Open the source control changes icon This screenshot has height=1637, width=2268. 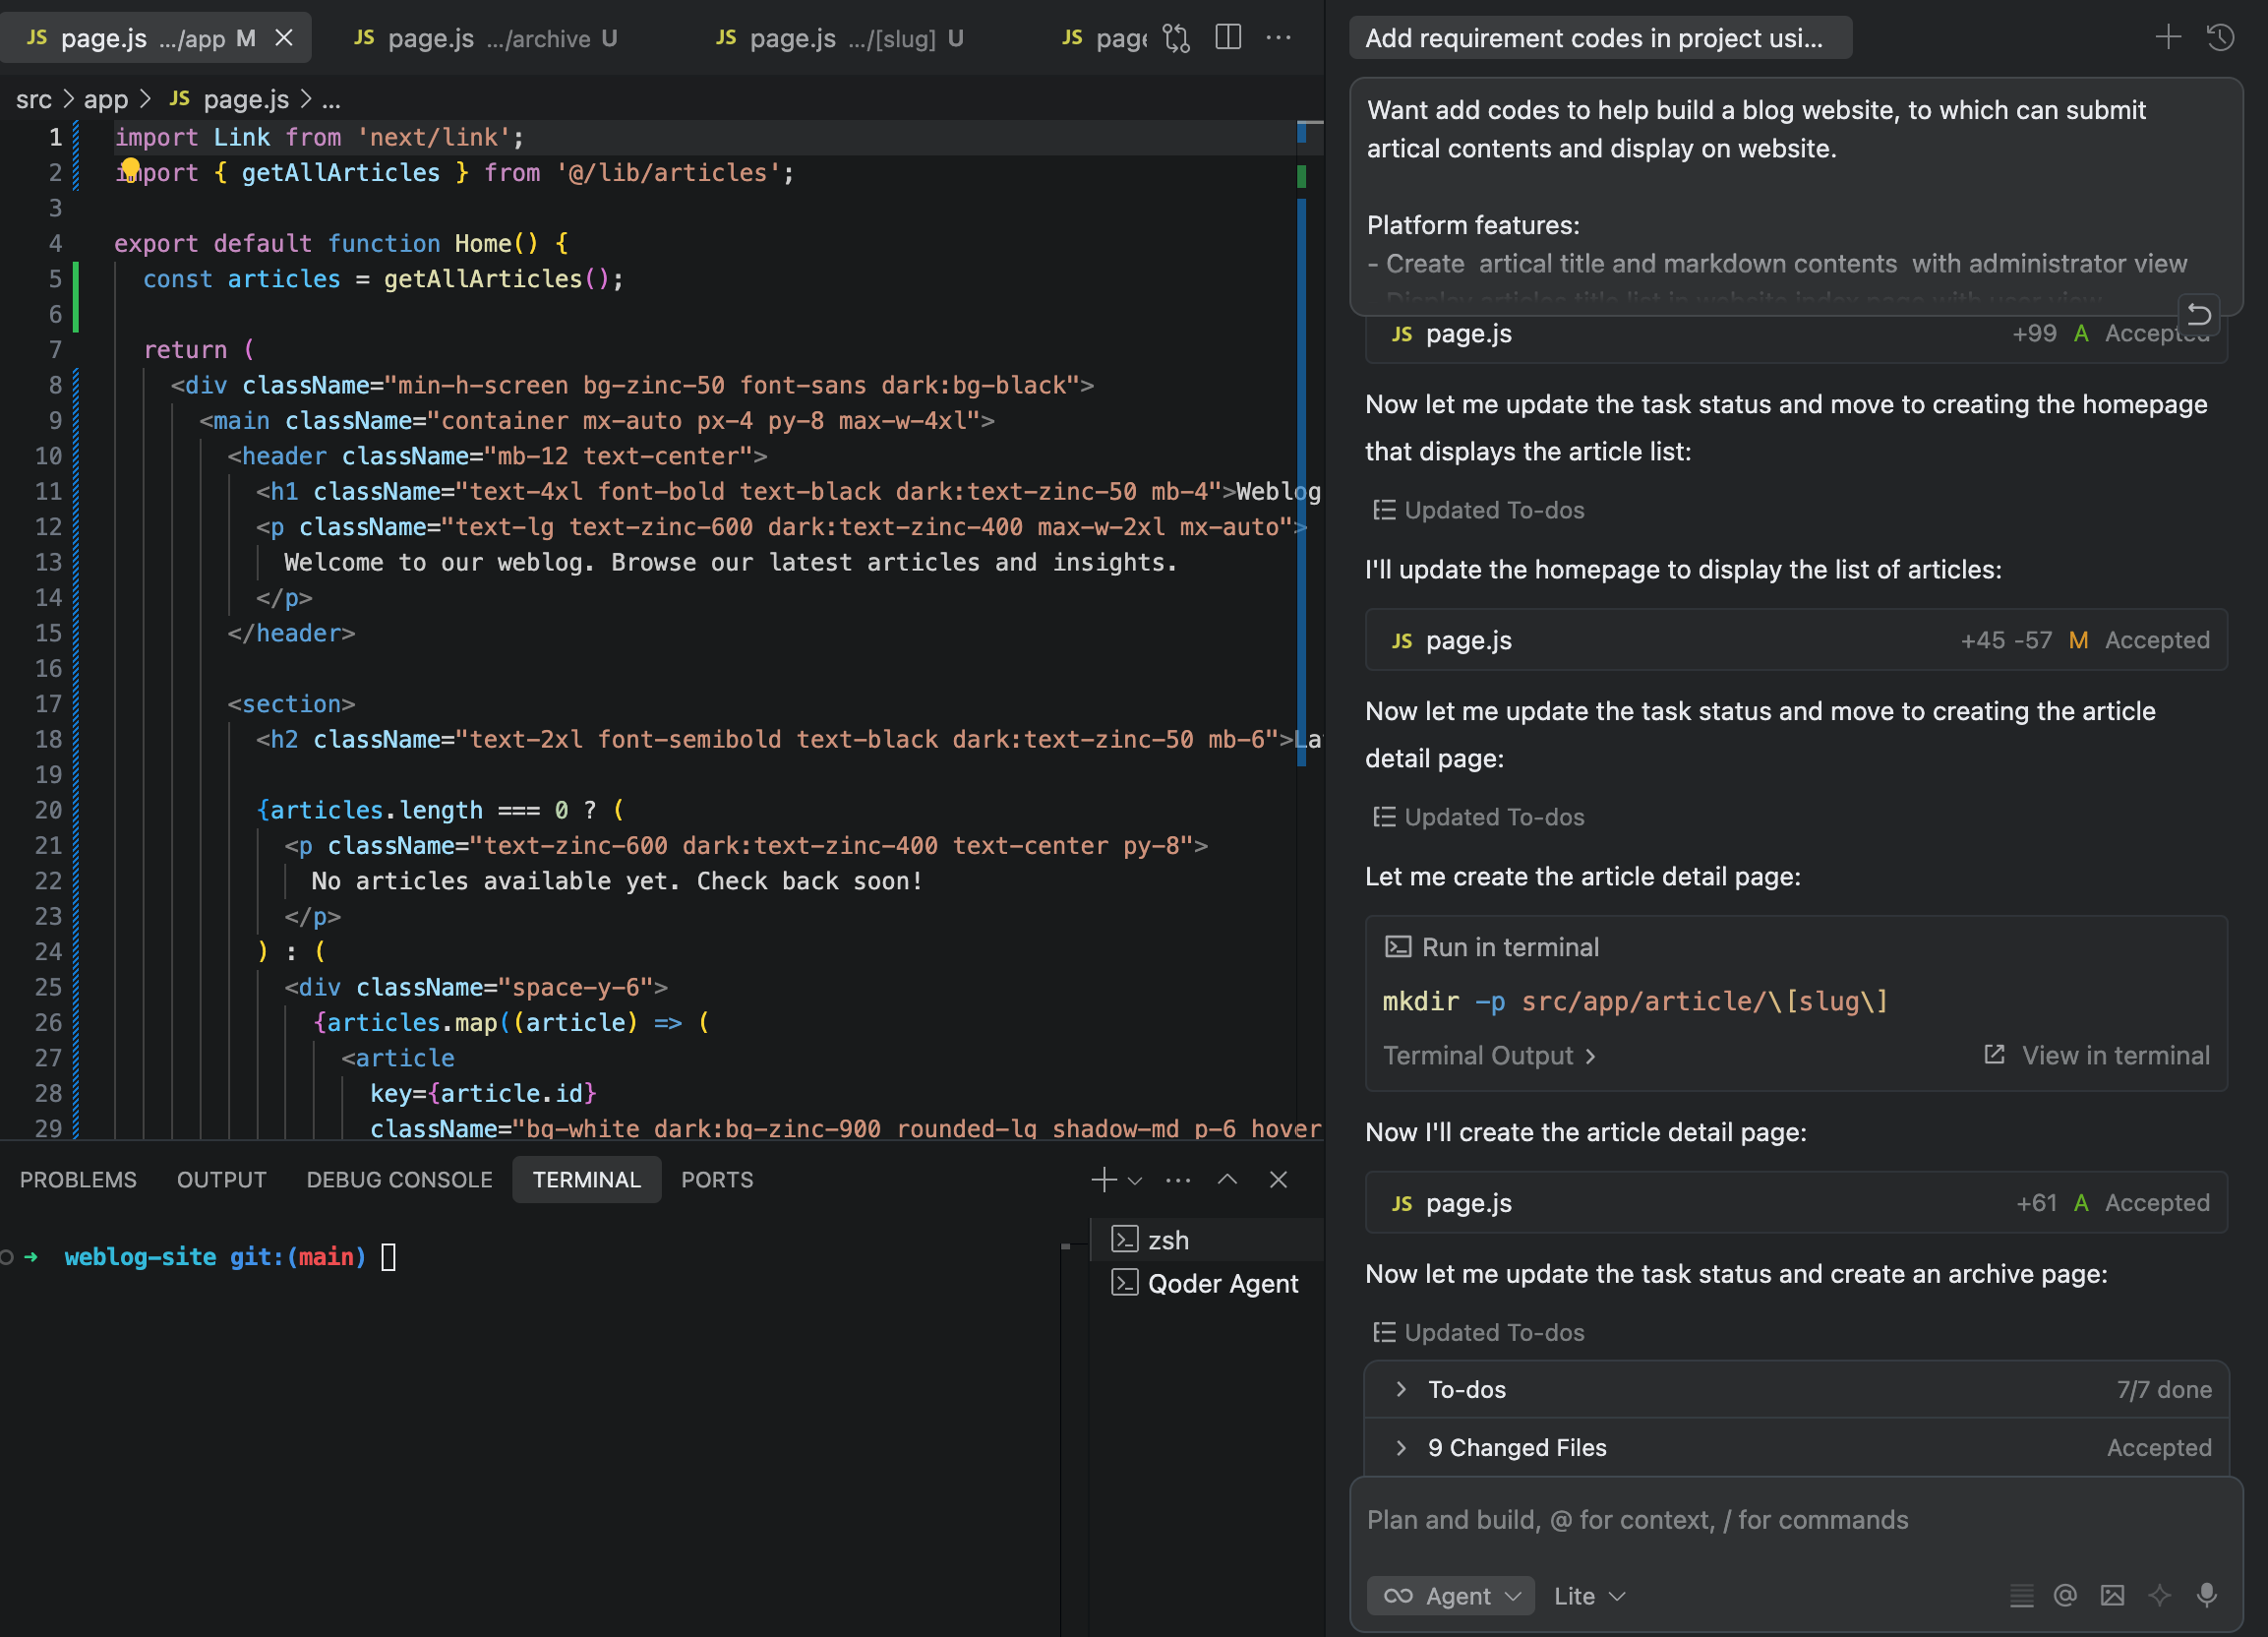(1177, 38)
